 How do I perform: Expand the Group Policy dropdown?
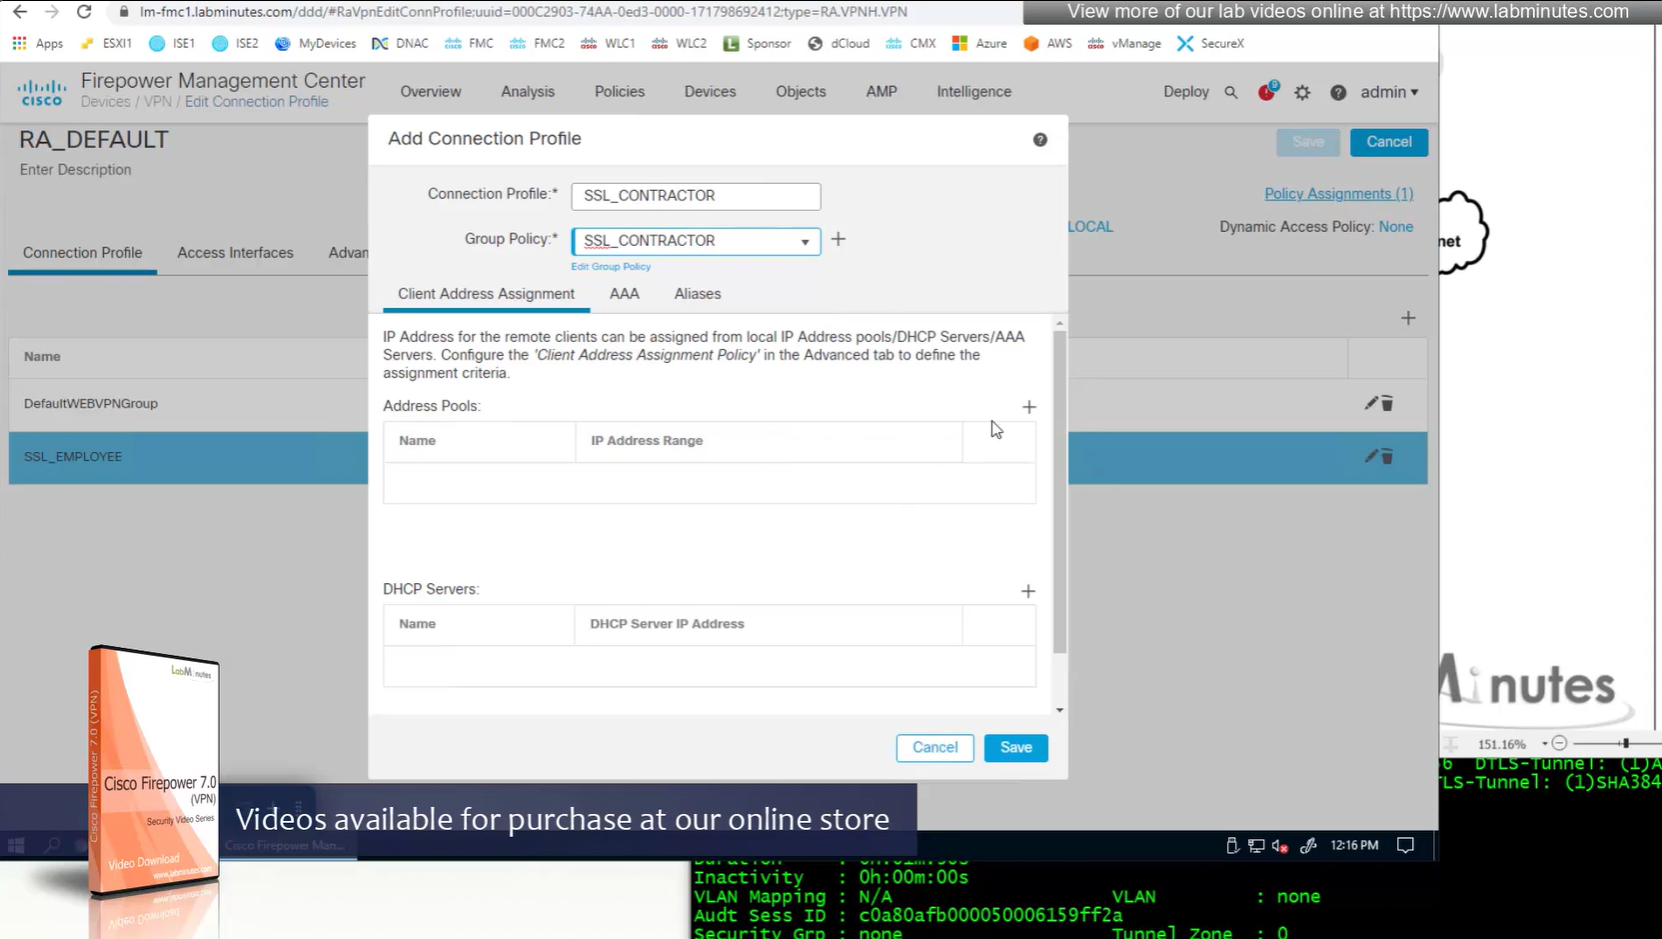tap(804, 241)
